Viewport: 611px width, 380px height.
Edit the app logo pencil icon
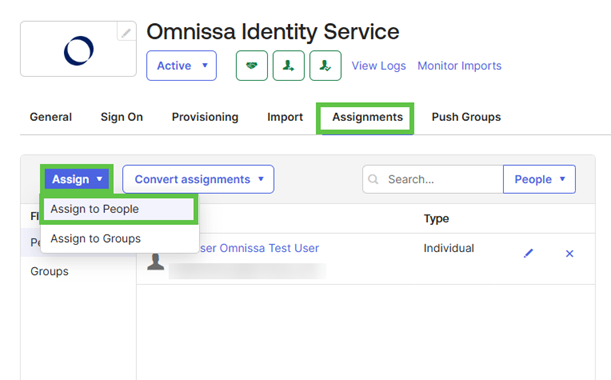[x=126, y=32]
